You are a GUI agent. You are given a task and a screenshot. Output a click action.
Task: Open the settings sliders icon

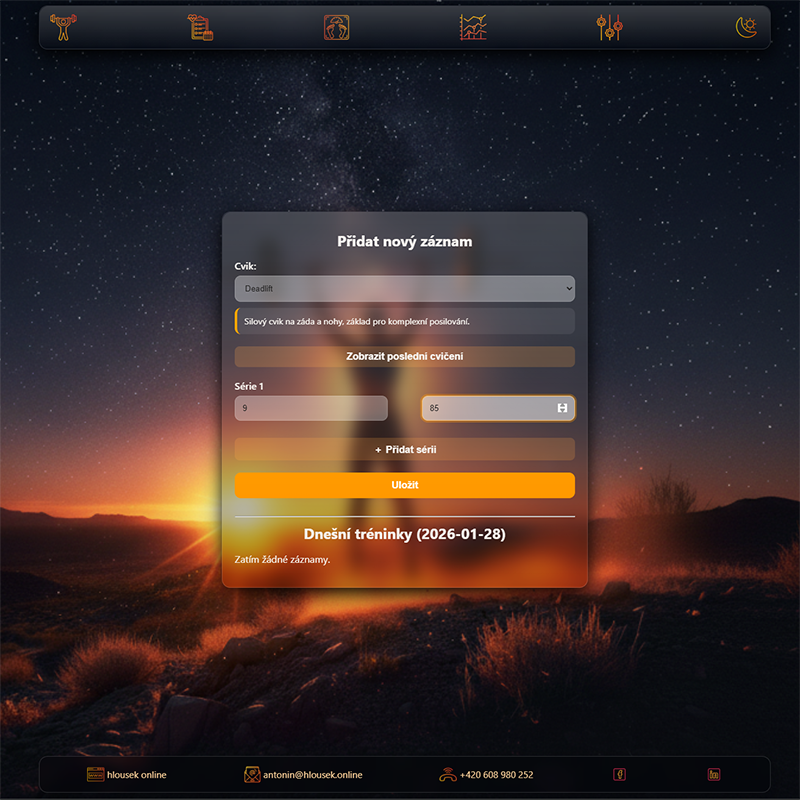click(x=610, y=27)
